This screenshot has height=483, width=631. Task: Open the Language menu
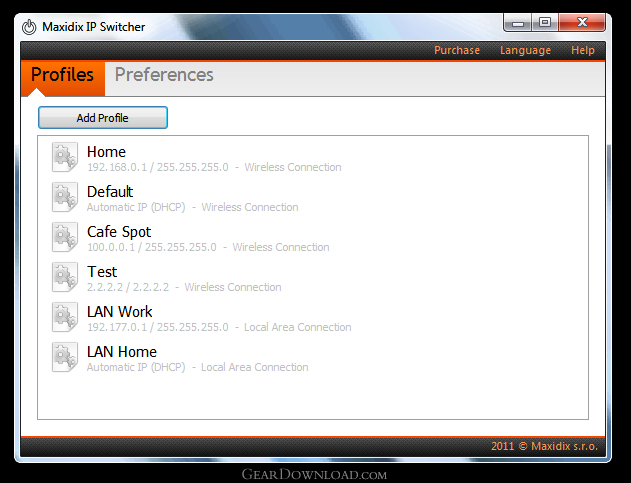(525, 50)
